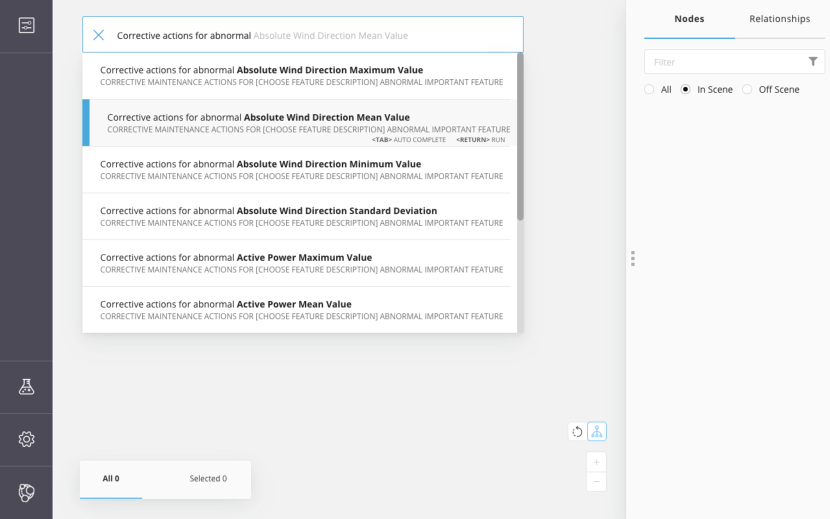Switch to the Relationships tab
Image resolution: width=830 pixels, height=519 pixels.
780,19
